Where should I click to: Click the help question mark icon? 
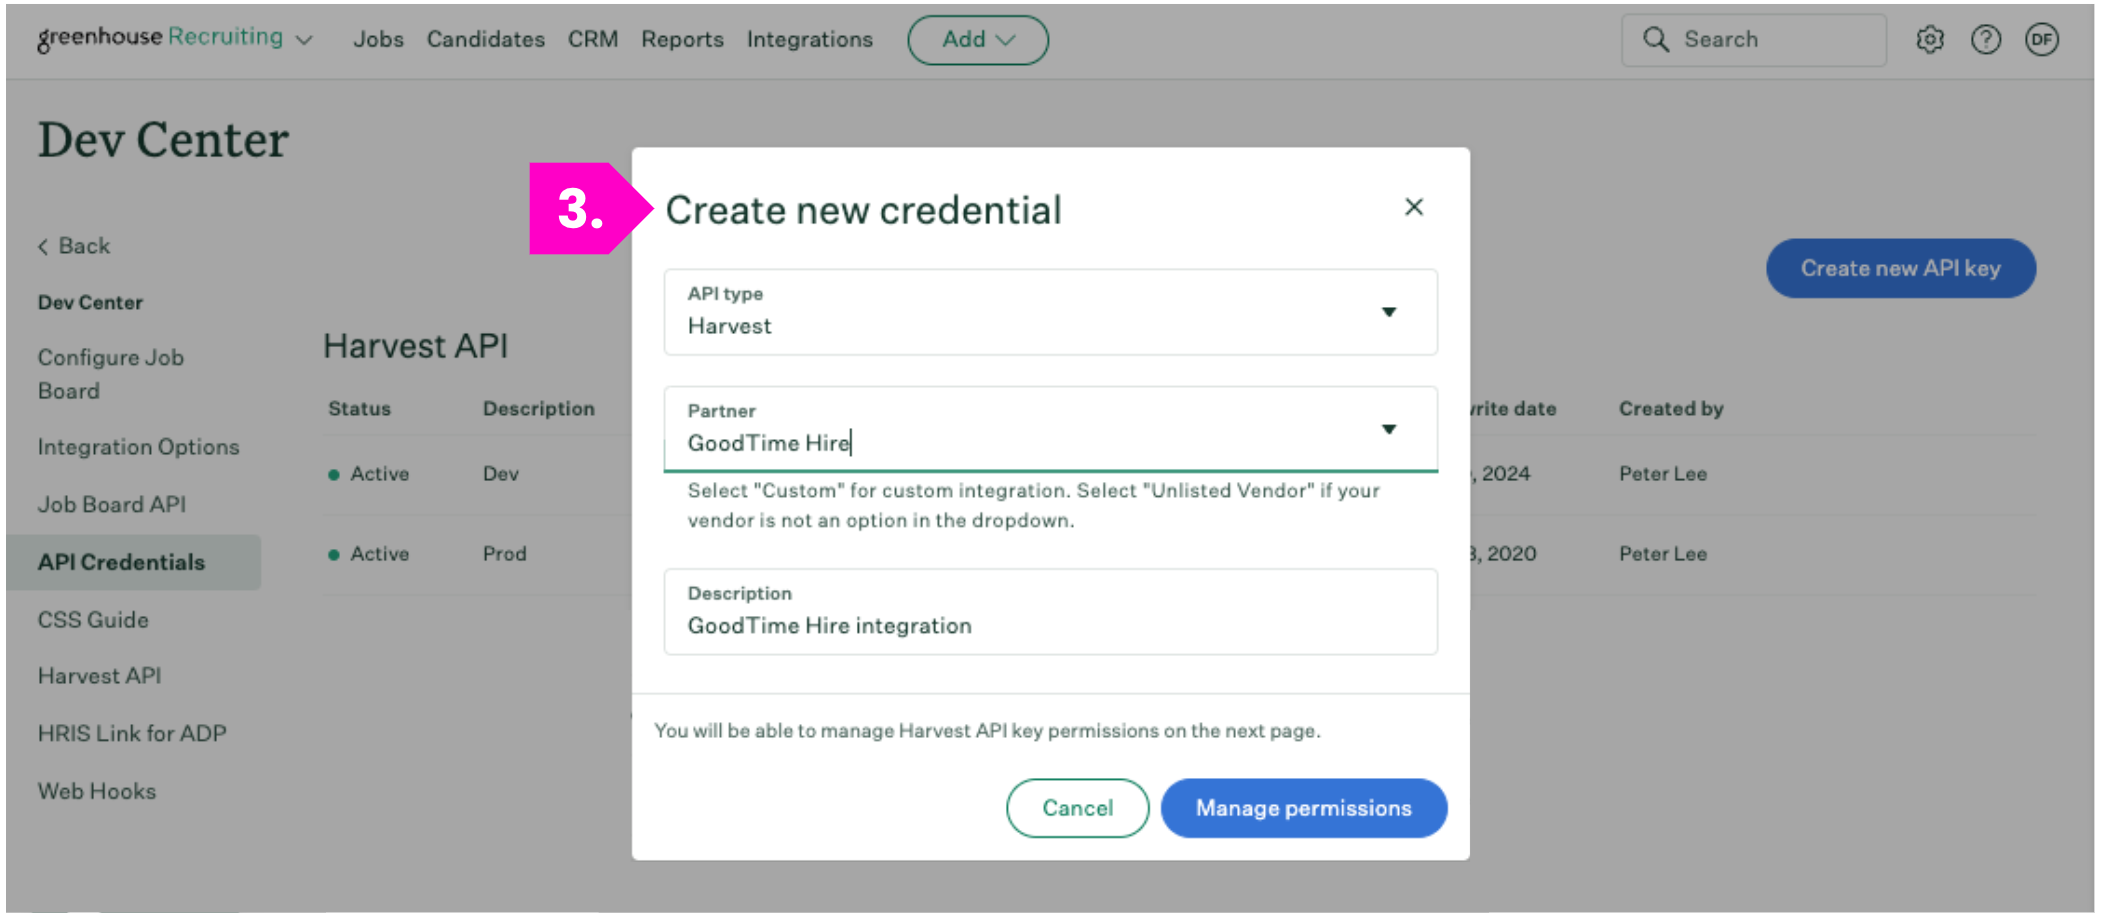pyautogui.click(x=1985, y=40)
